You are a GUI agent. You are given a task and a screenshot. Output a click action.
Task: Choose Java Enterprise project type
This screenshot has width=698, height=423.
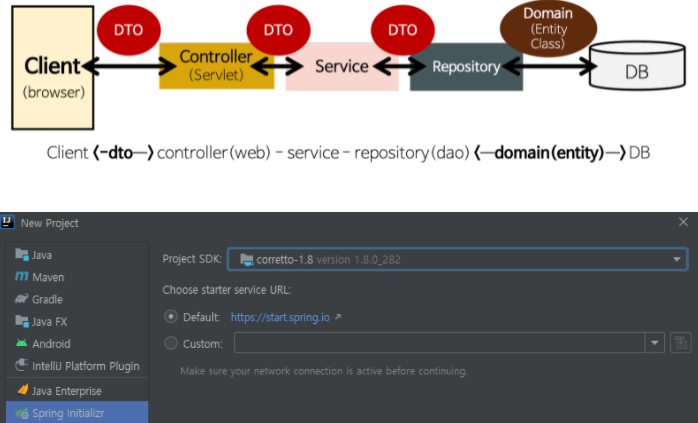pos(77,390)
